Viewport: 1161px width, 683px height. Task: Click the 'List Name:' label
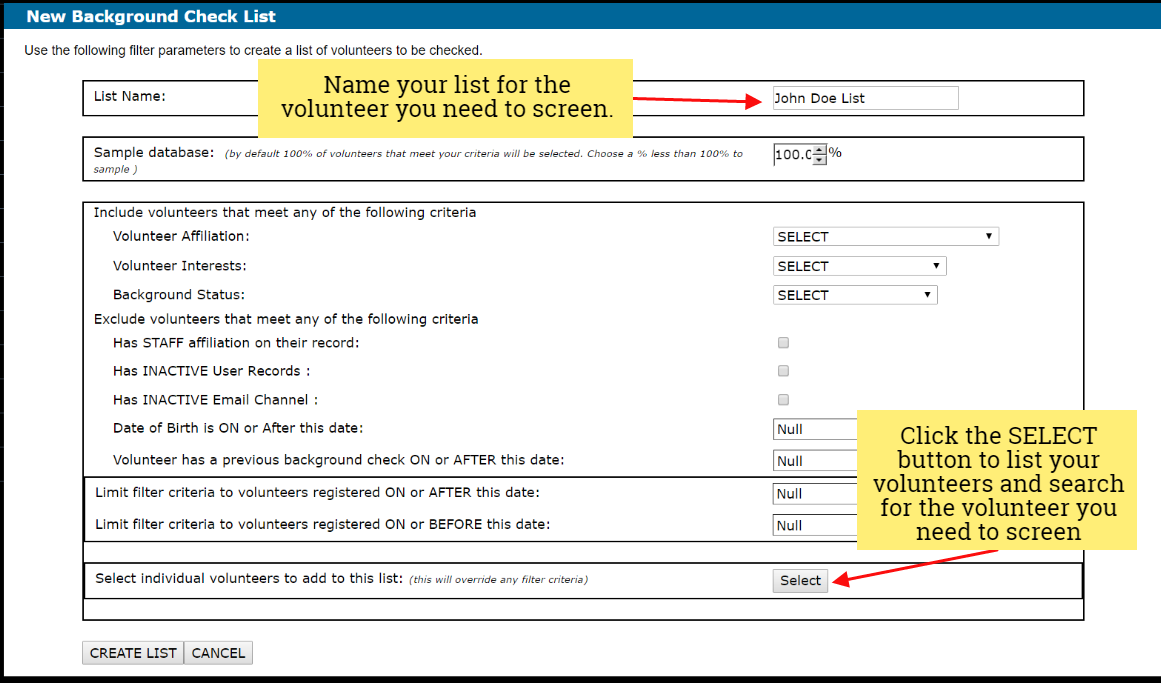point(130,96)
